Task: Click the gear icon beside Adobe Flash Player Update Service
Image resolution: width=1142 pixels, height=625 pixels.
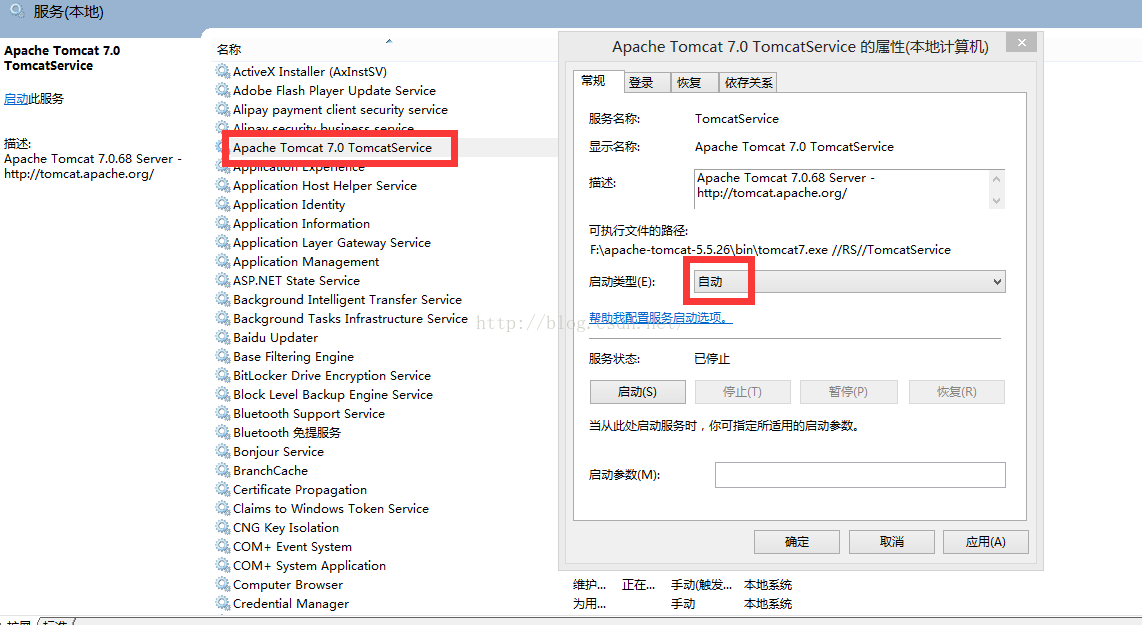Action: [223, 90]
